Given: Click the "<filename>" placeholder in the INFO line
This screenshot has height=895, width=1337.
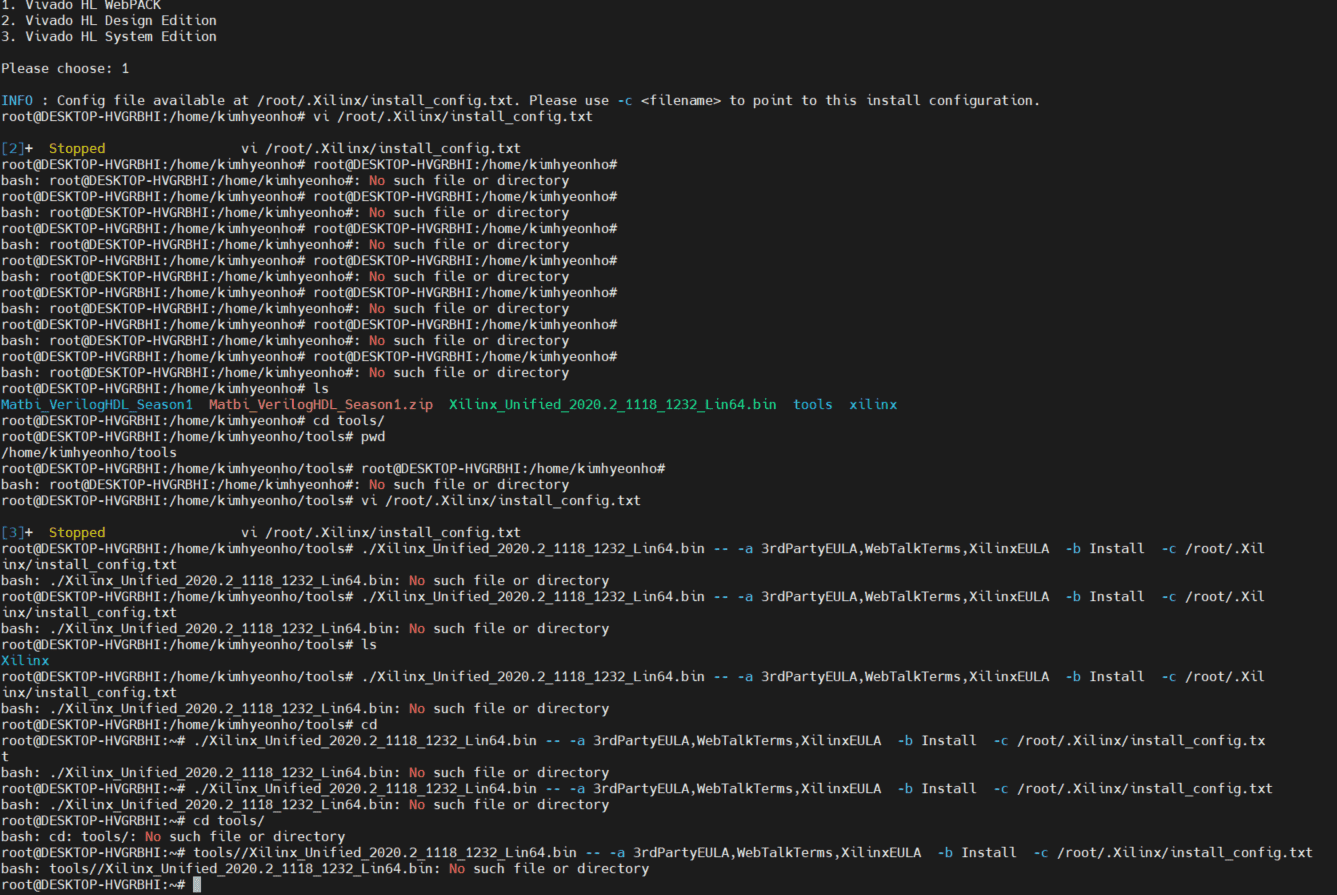Looking at the screenshot, I should (681, 100).
